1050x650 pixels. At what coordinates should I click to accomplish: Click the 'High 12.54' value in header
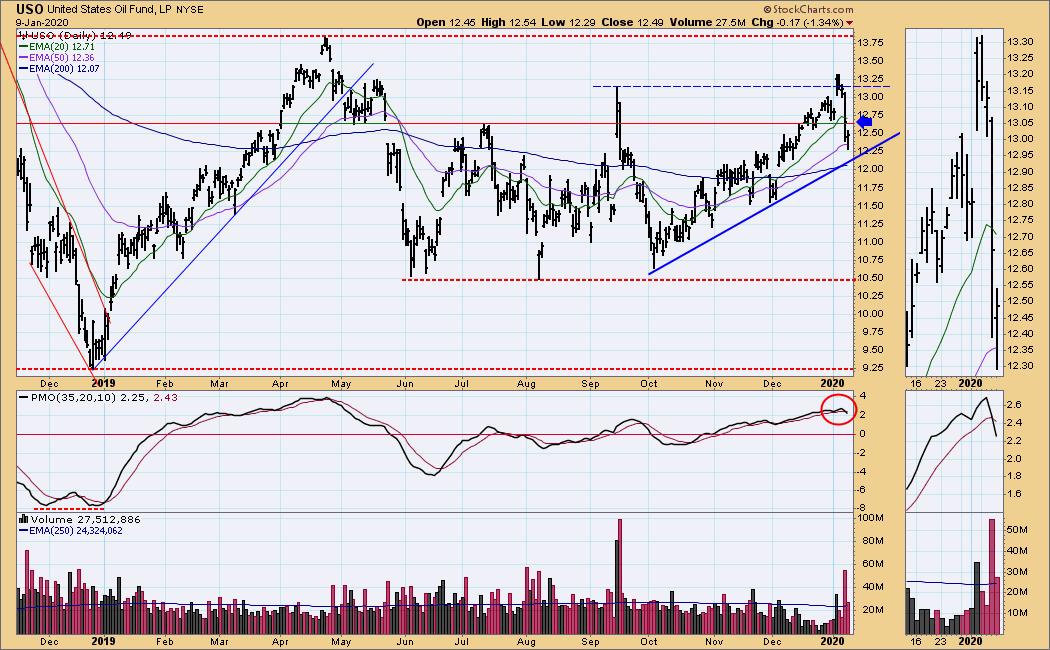(x=508, y=22)
